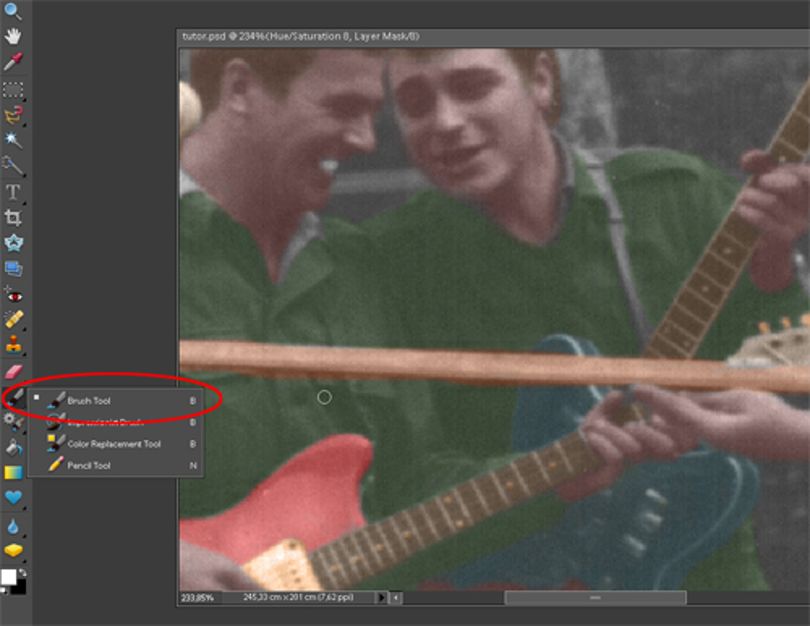This screenshot has width=810, height=626.
Task: Select the Zoom tool magnifier icon
Action: 12,11
